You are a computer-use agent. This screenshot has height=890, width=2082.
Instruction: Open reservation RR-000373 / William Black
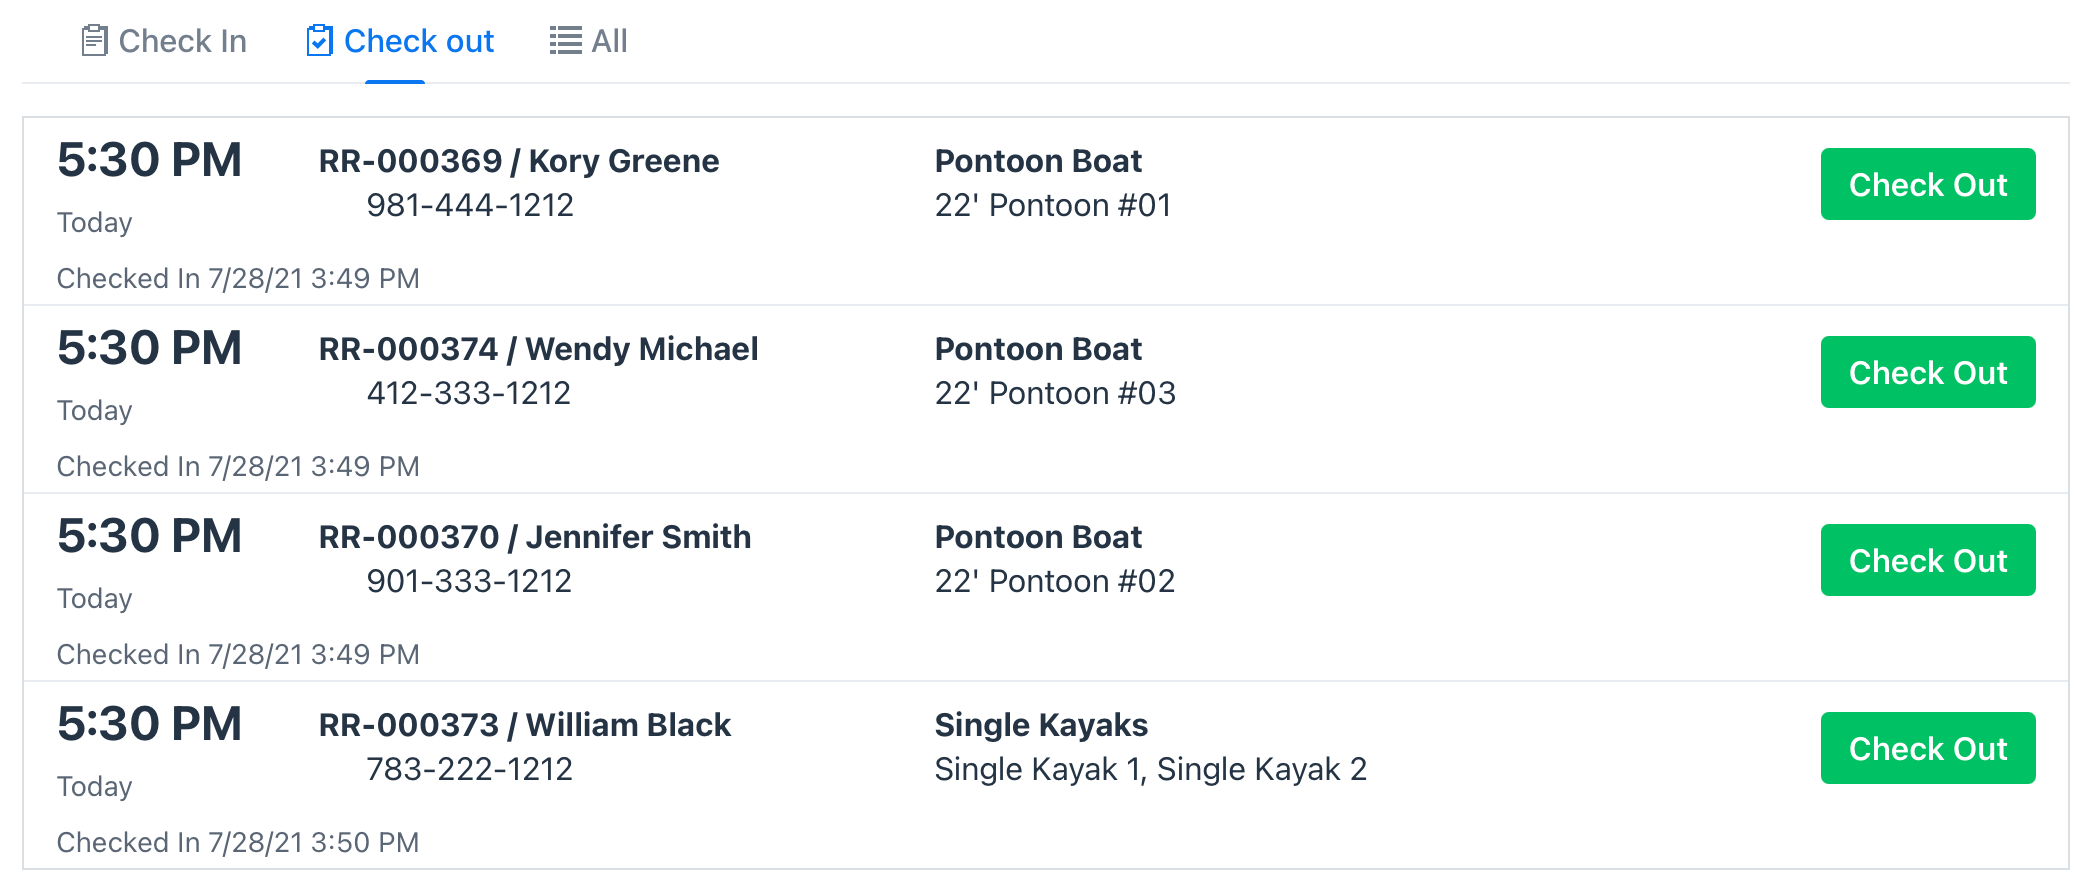525,725
